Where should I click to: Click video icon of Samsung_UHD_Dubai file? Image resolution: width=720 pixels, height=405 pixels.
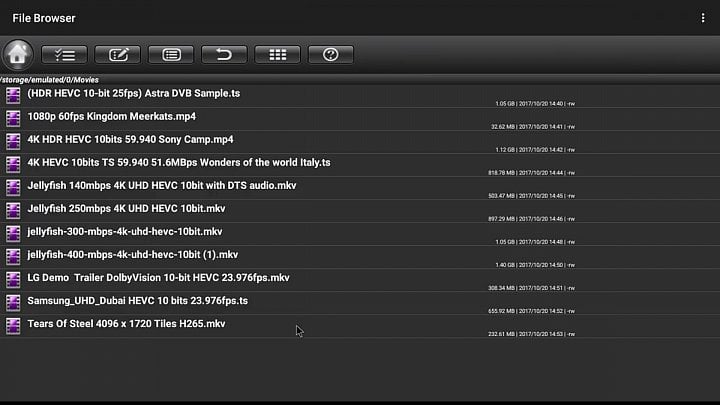[x=13, y=302]
